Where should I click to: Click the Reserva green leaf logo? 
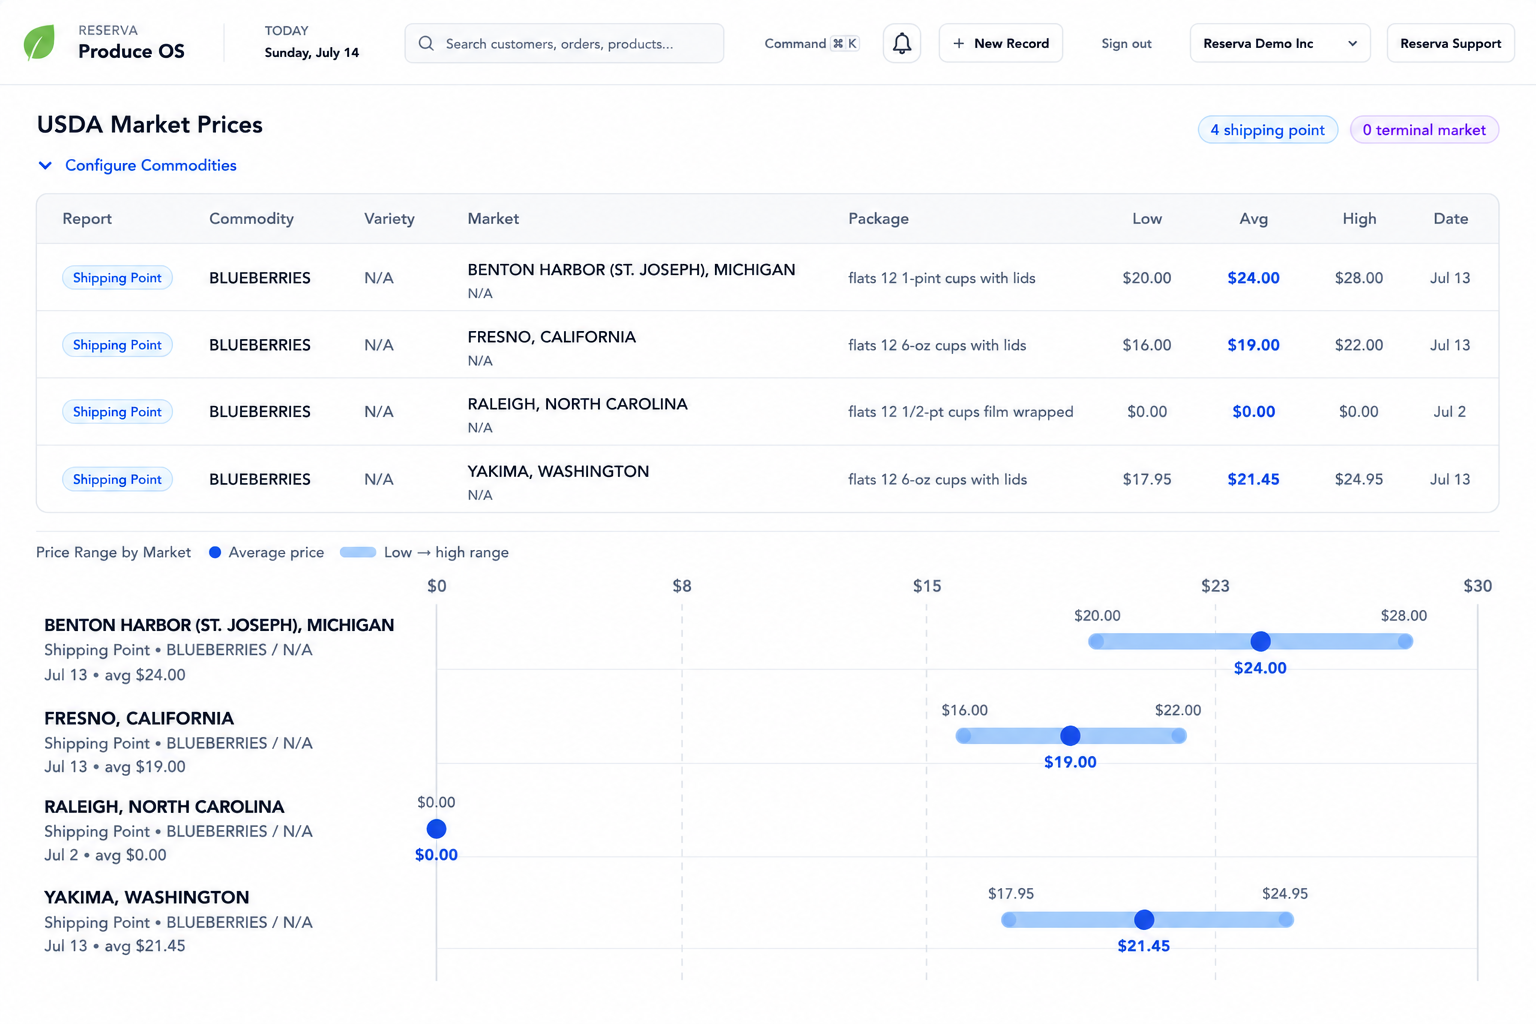click(39, 43)
